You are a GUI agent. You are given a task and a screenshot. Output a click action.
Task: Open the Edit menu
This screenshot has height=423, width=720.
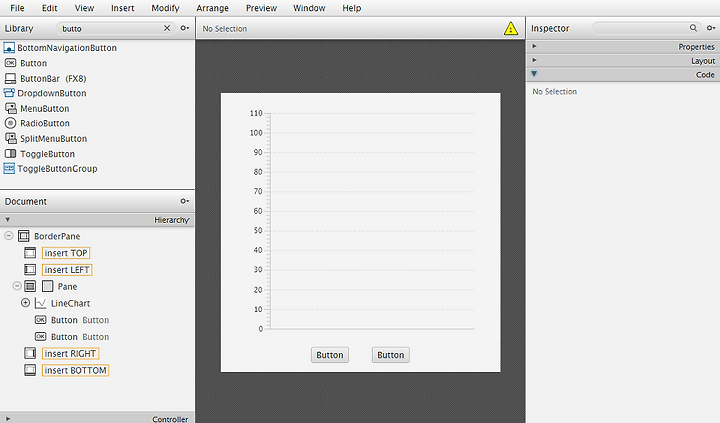coord(50,8)
